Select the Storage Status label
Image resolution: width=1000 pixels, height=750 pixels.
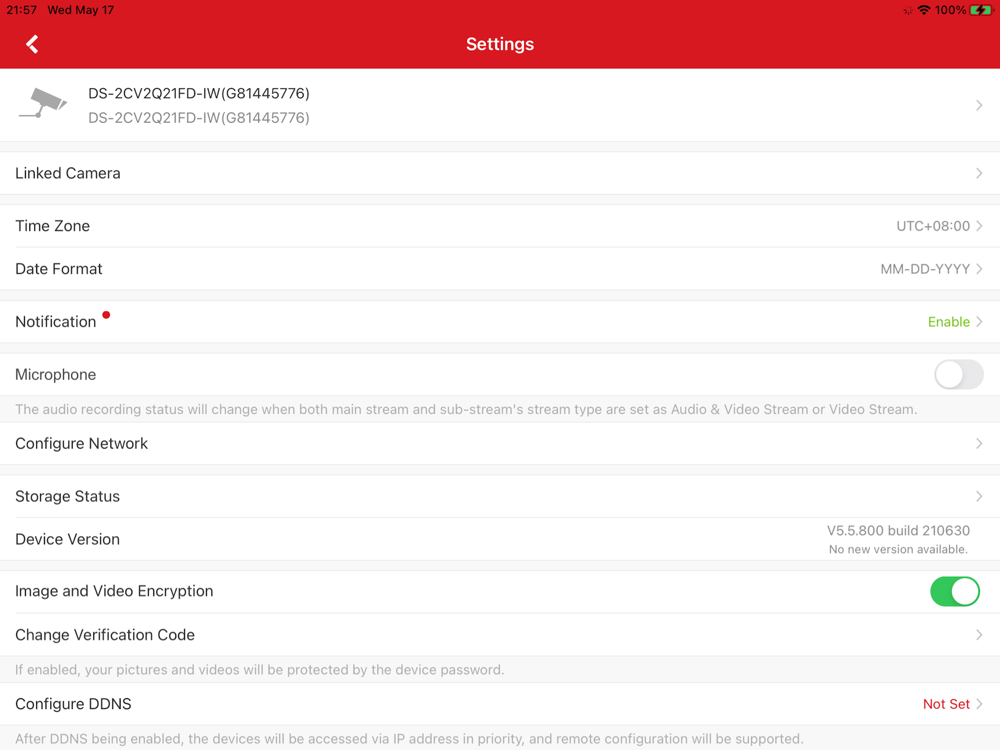[x=68, y=496]
